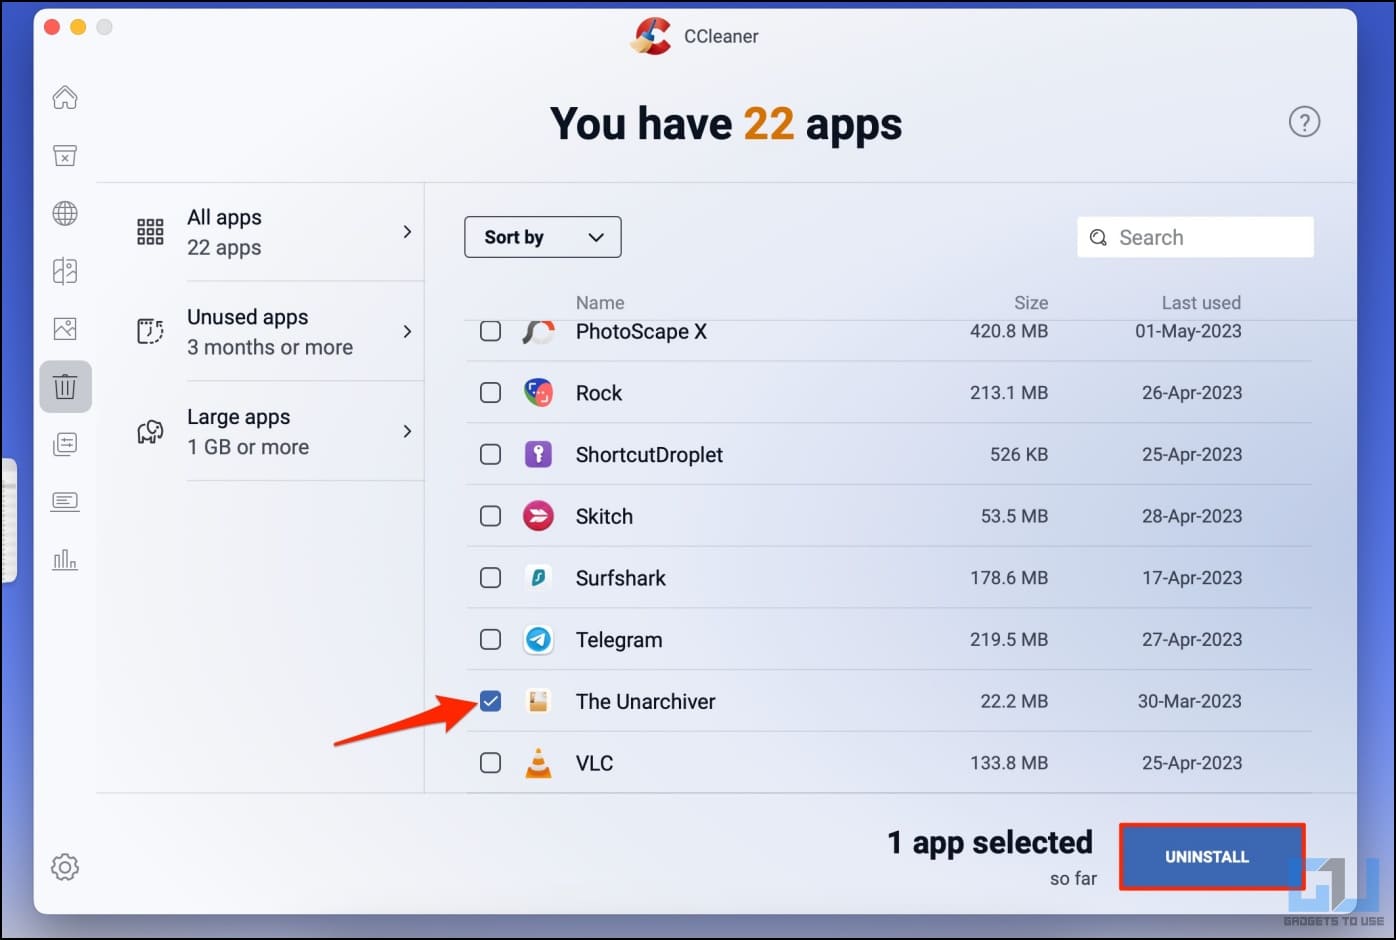
Task: Click the search magnifier icon
Action: [x=1098, y=238]
